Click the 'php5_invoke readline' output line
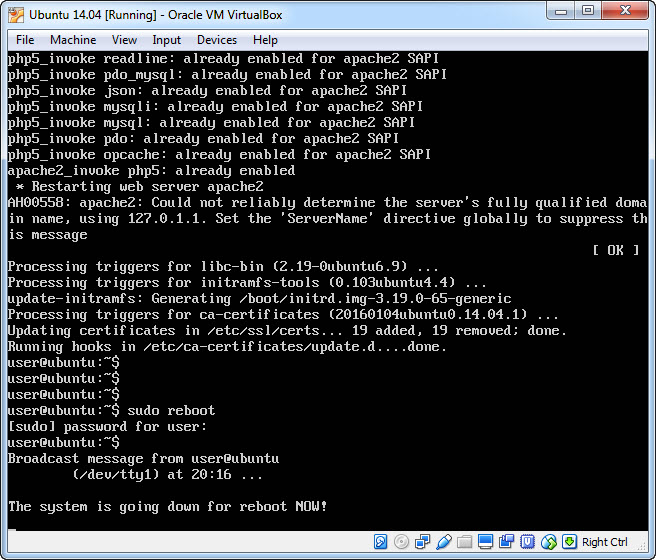 pyautogui.click(x=223, y=59)
